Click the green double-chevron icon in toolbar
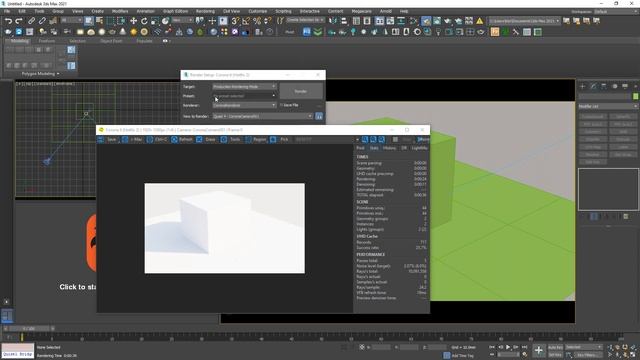Image resolution: width=640 pixels, height=360 pixels. tap(318, 32)
